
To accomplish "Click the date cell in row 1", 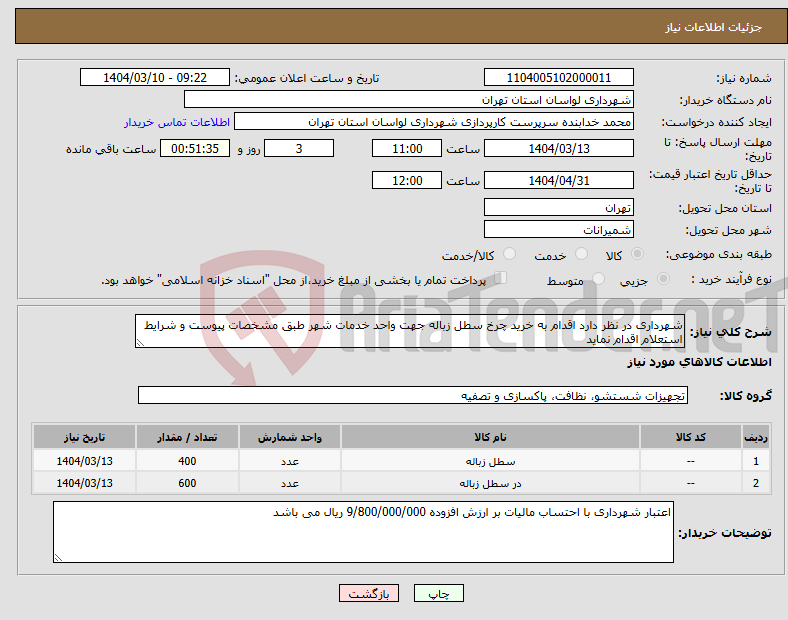I will tap(84, 461).
